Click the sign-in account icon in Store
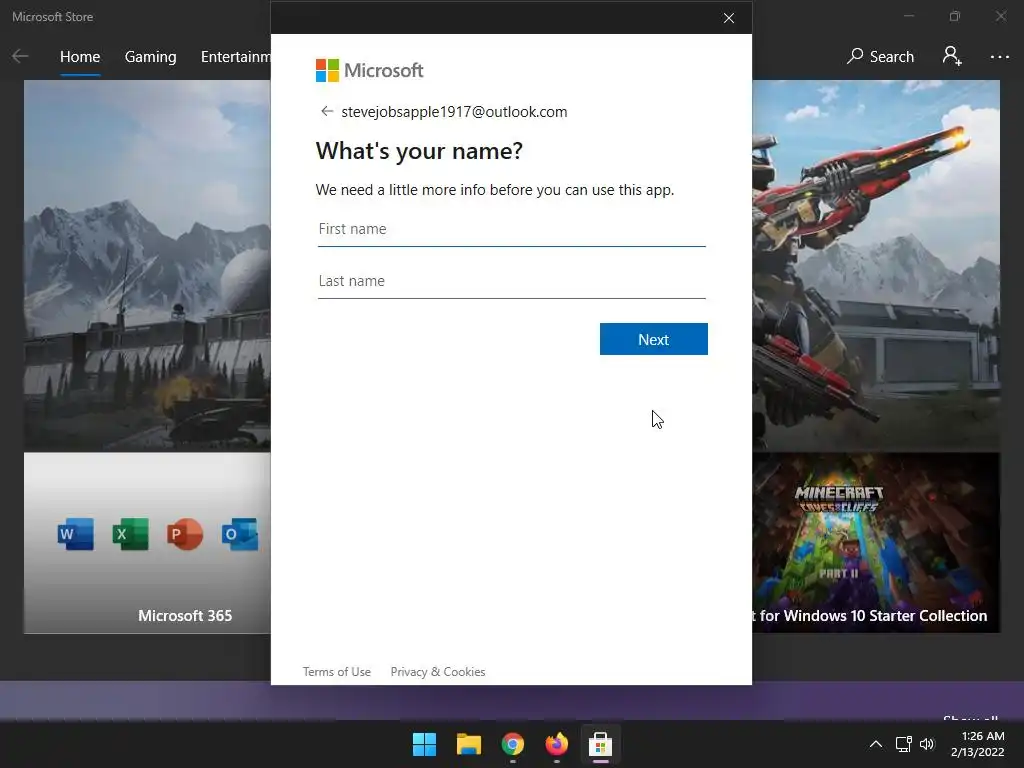This screenshot has height=768, width=1024. 952,56
